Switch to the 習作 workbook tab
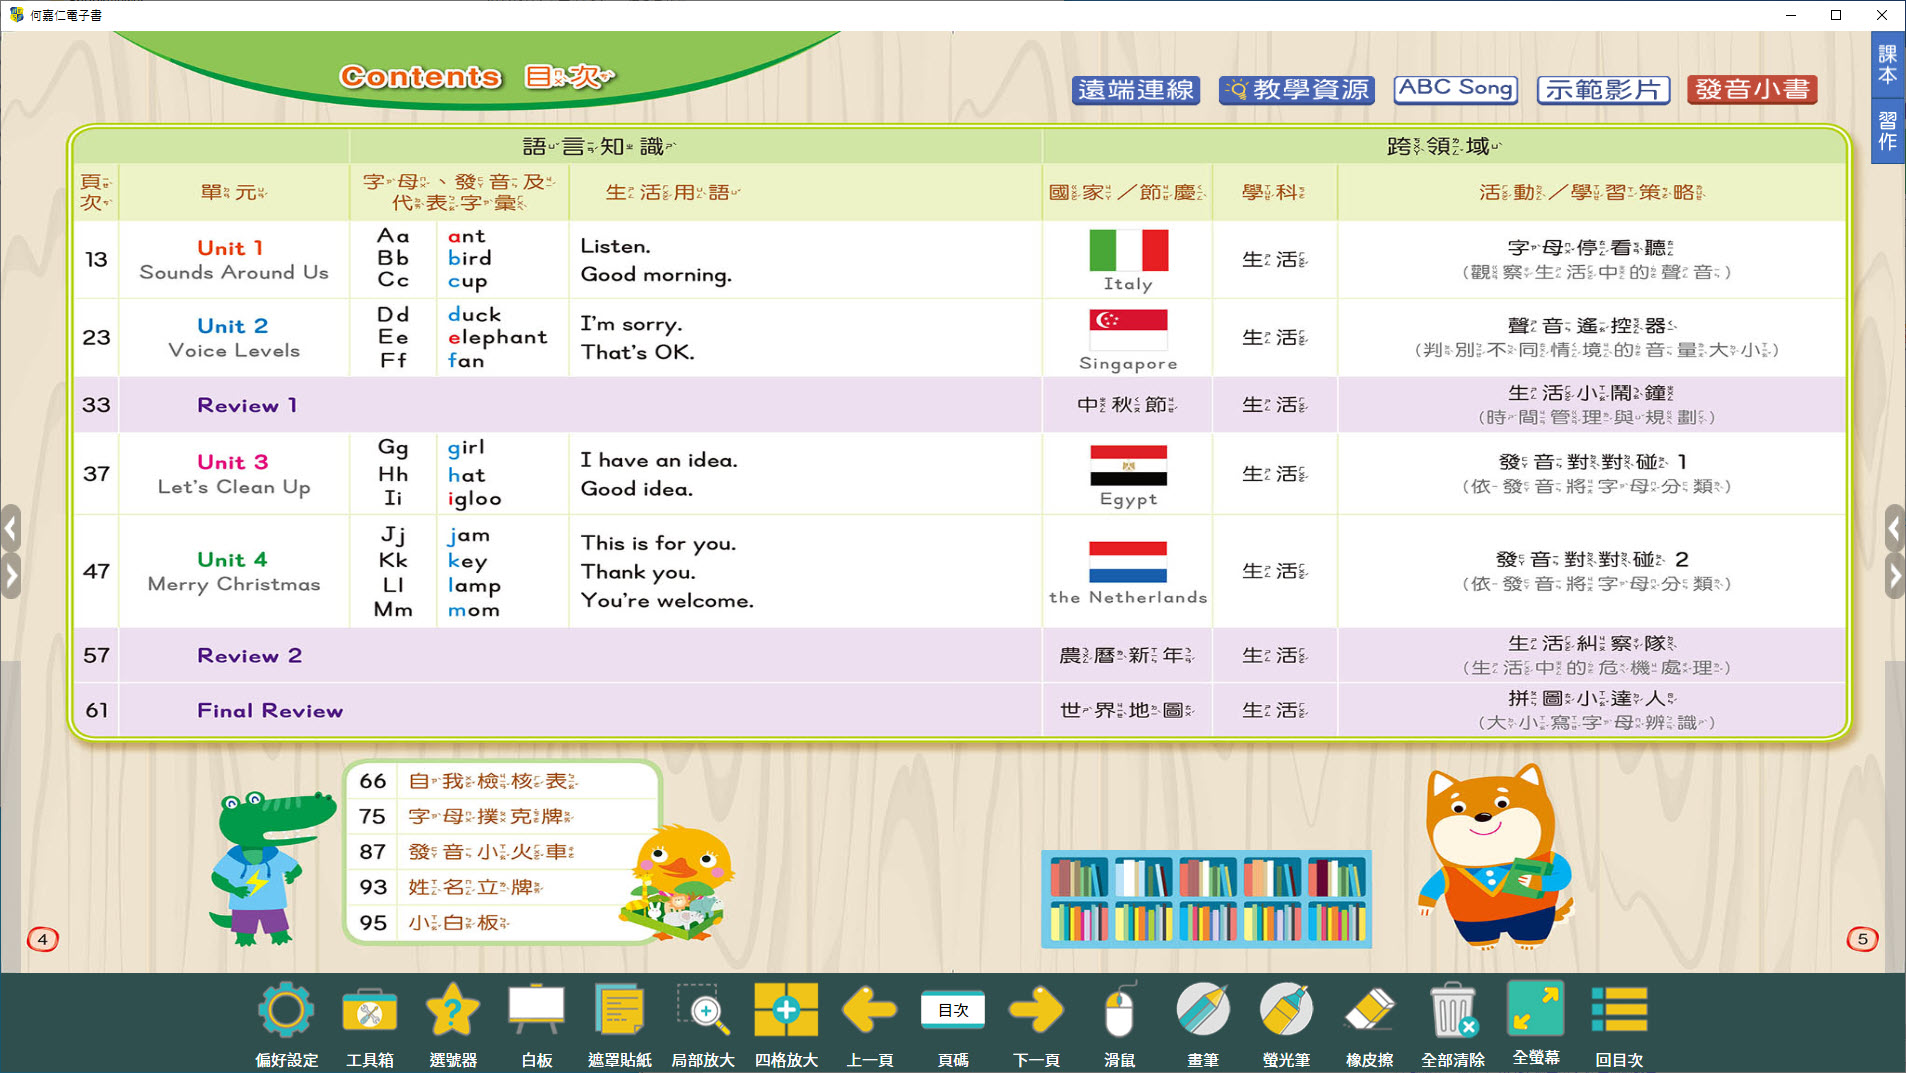The image size is (1906, 1073). click(x=1887, y=131)
